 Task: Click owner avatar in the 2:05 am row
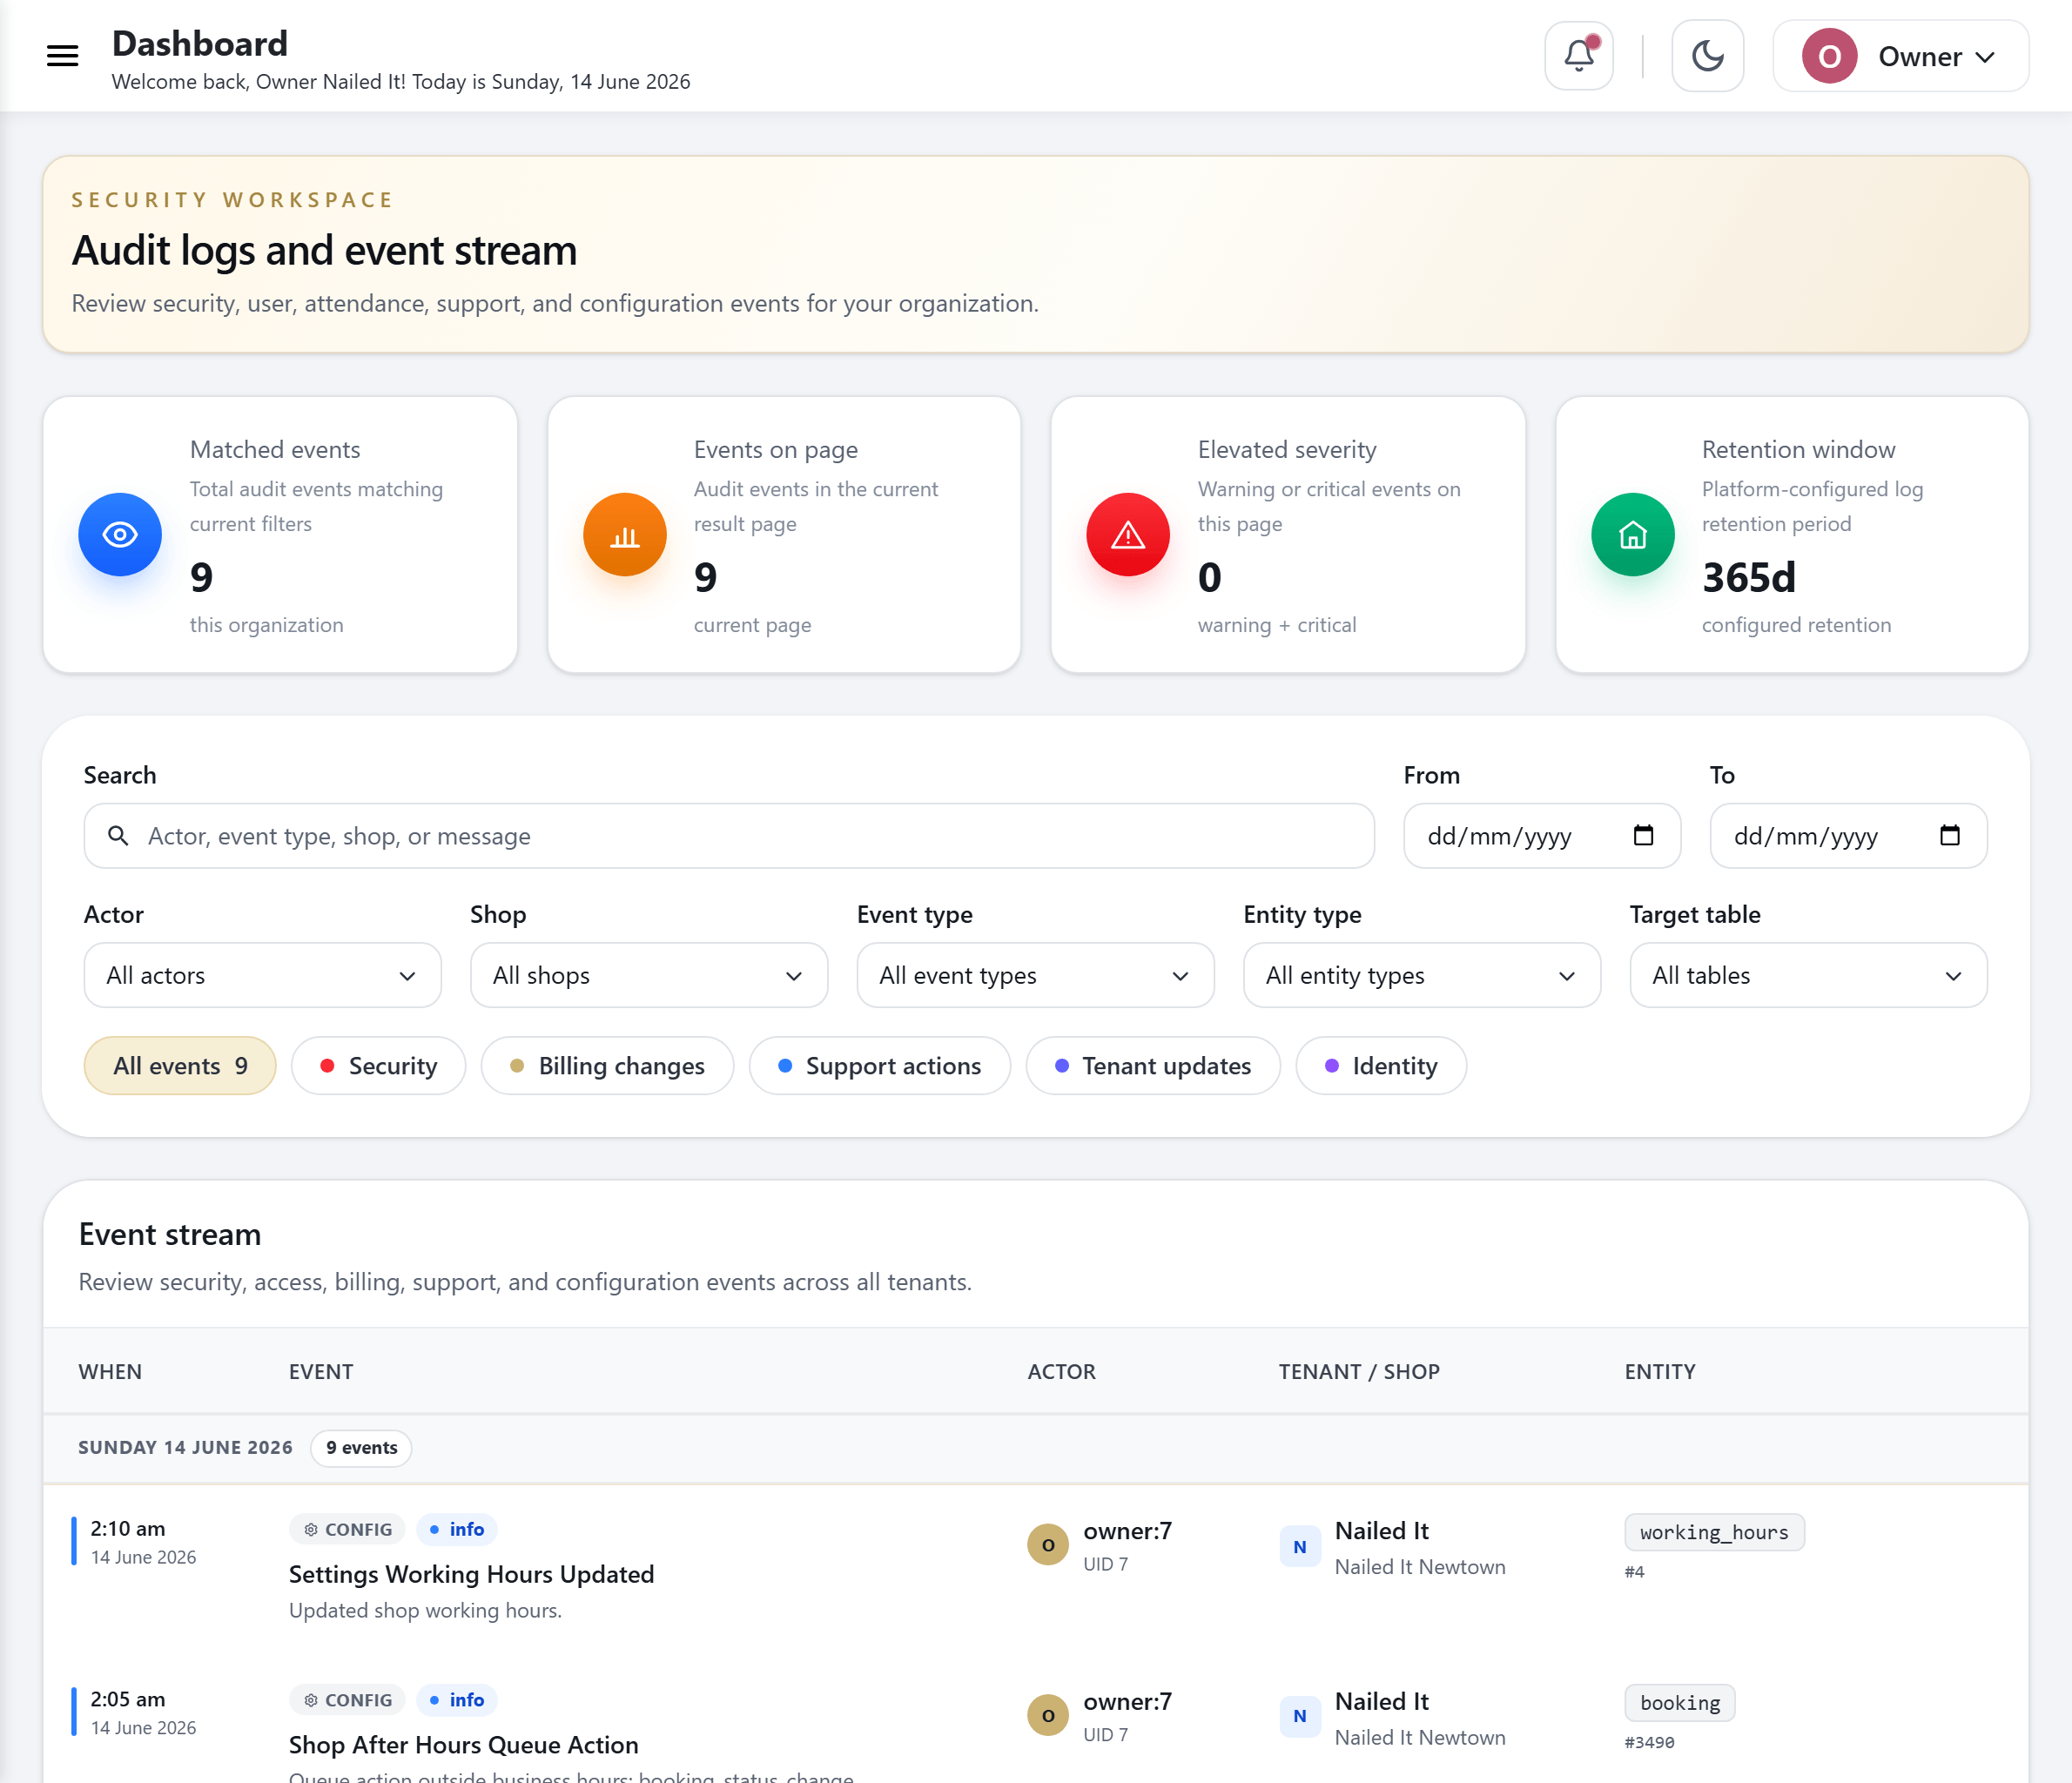pyautogui.click(x=1048, y=1717)
